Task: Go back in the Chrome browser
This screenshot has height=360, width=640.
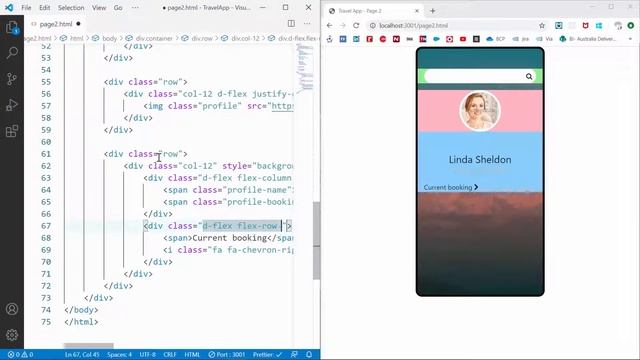Action: click(329, 25)
